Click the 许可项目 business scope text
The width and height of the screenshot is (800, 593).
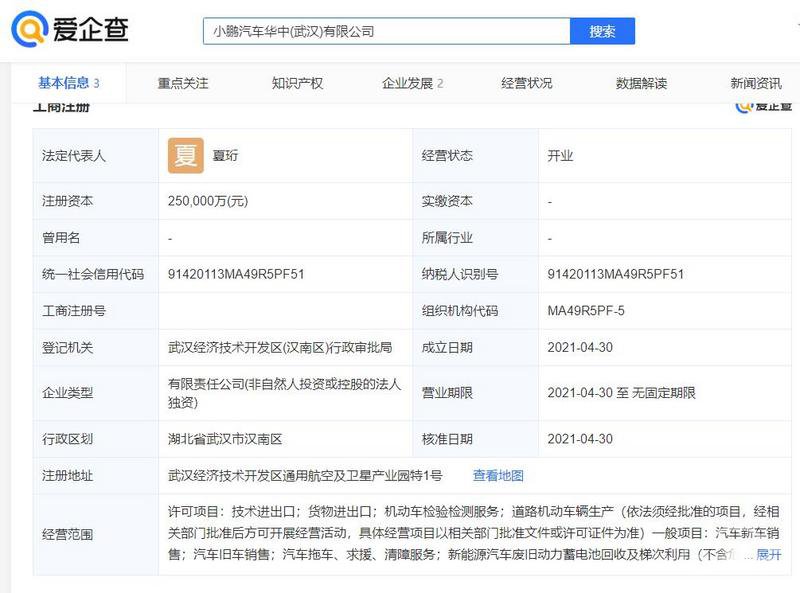pyautogui.click(x=474, y=533)
